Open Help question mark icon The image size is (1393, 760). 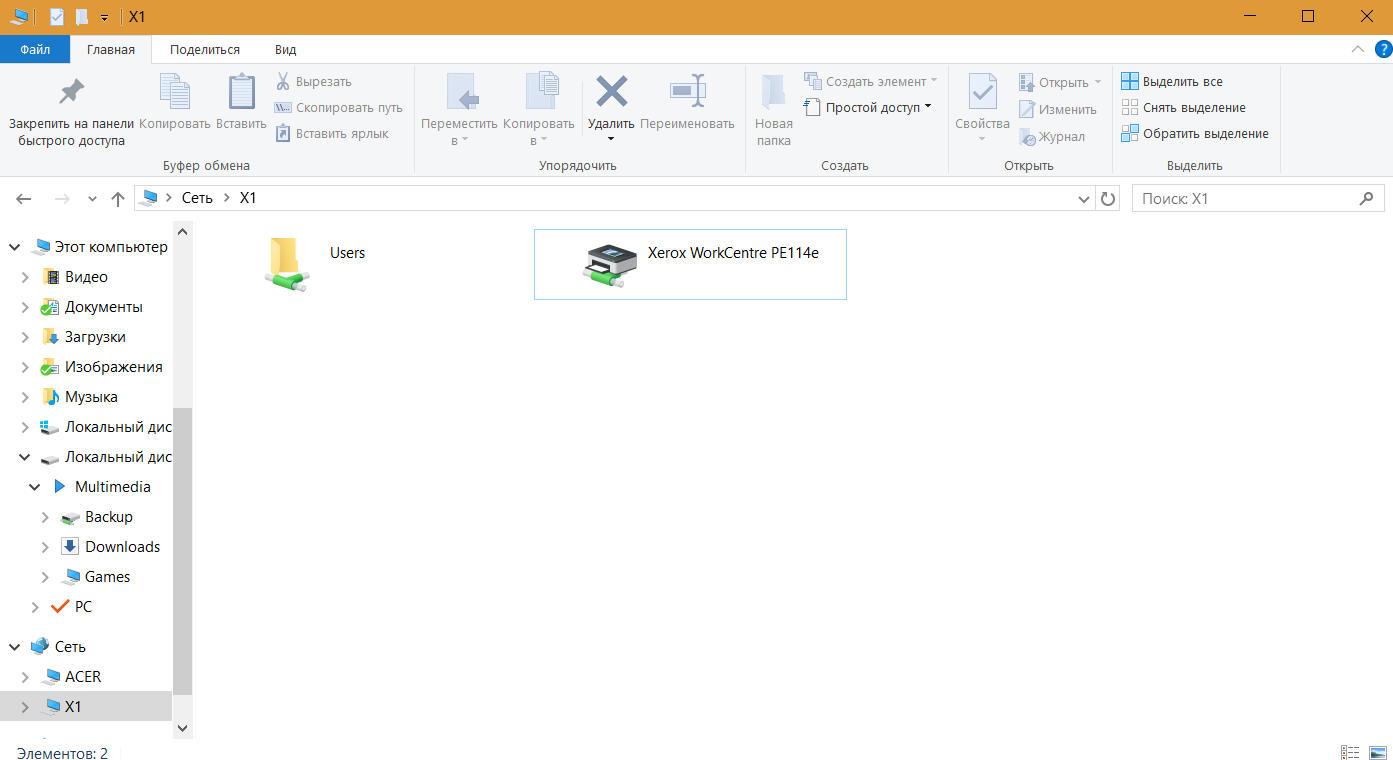click(x=1383, y=49)
